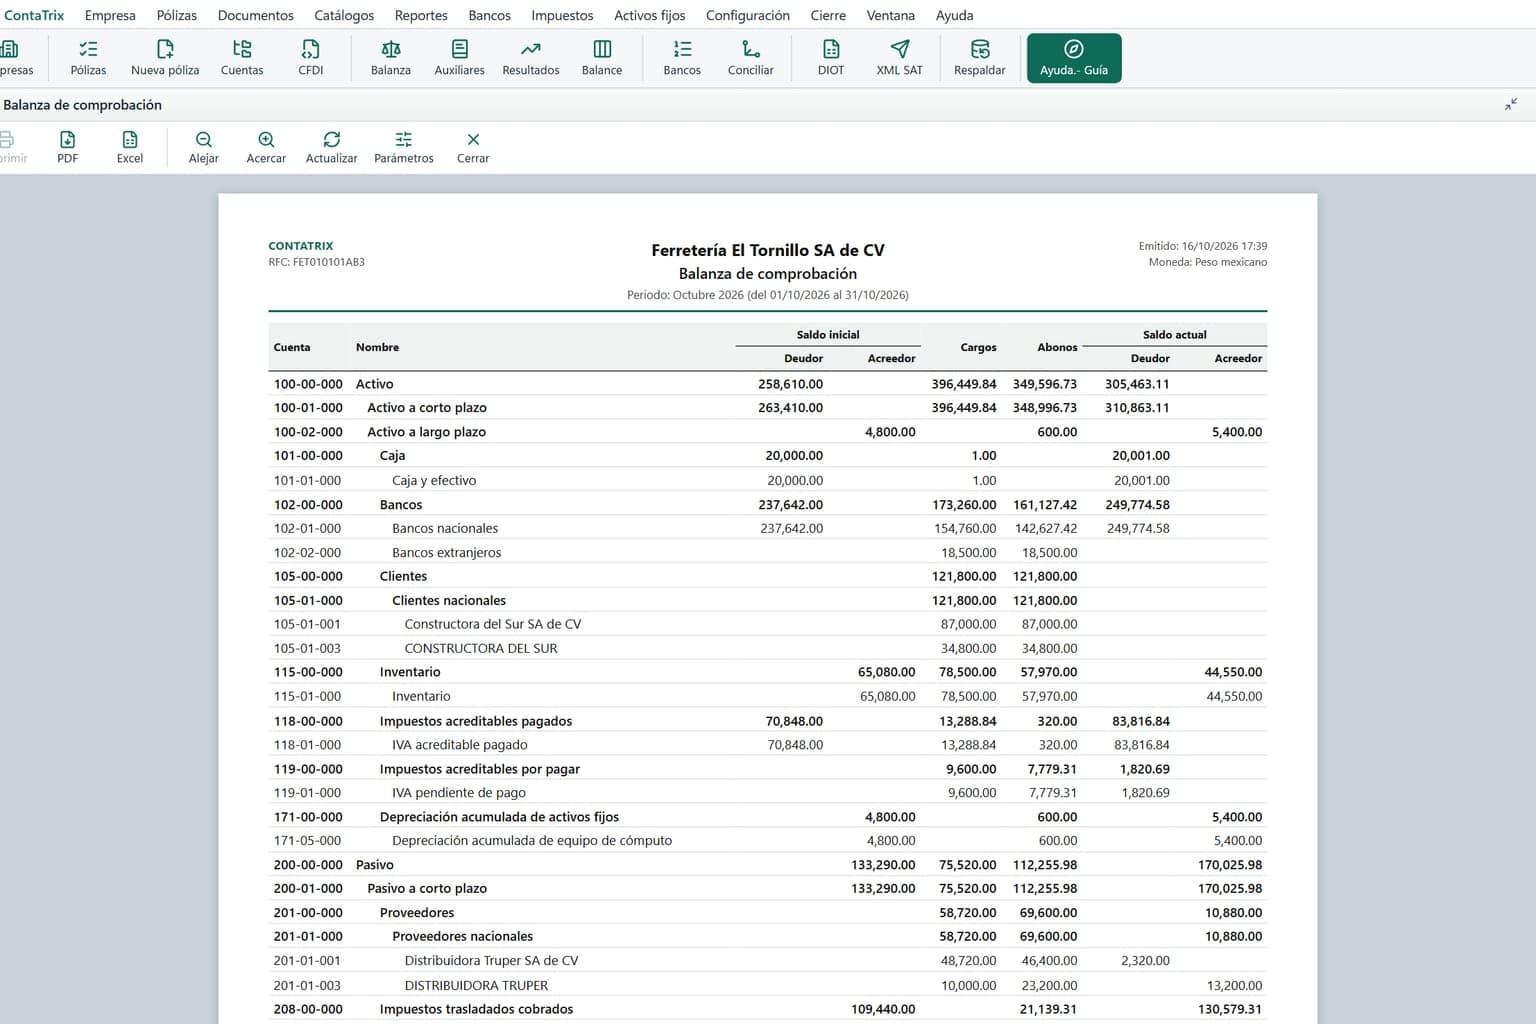Select the Caja y efectivo row
Screen dimensions: 1536x1024
tap(767, 480)
